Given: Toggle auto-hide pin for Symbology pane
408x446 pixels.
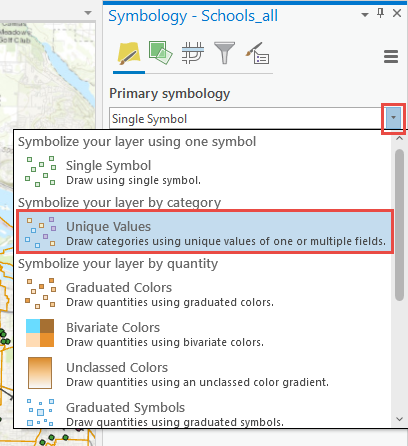Looking at the screenshot, I should [380, 14].
